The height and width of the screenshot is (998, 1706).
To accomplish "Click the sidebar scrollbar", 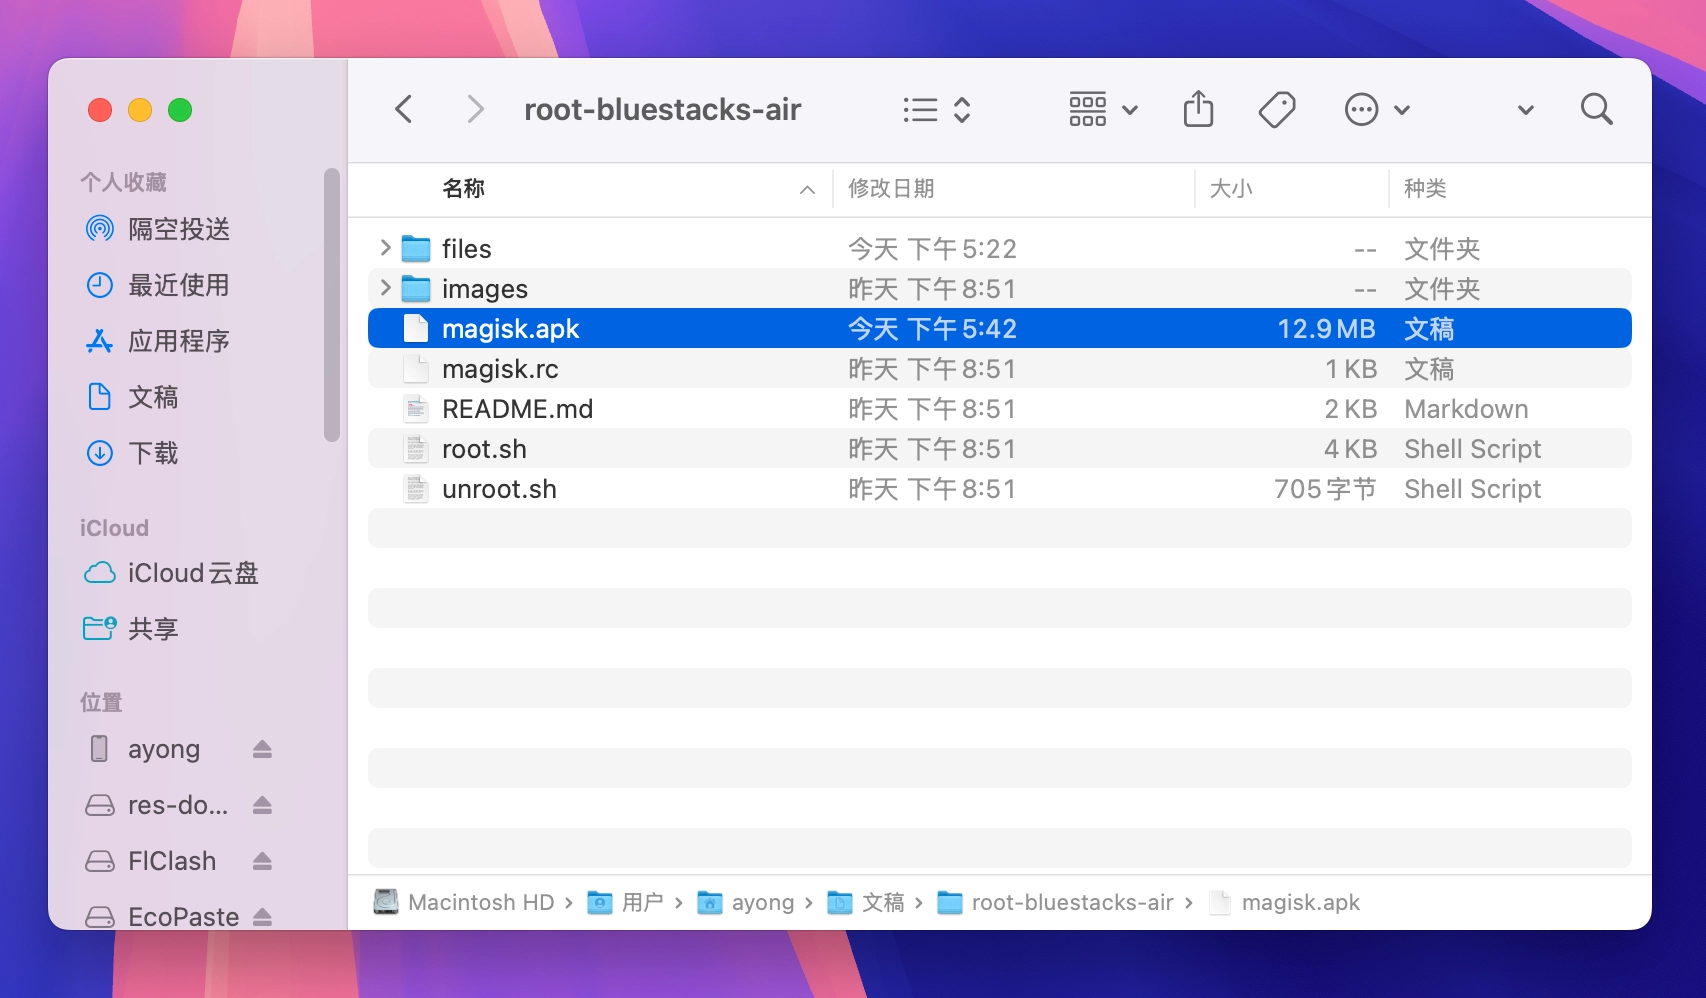I will click(332, 305).
